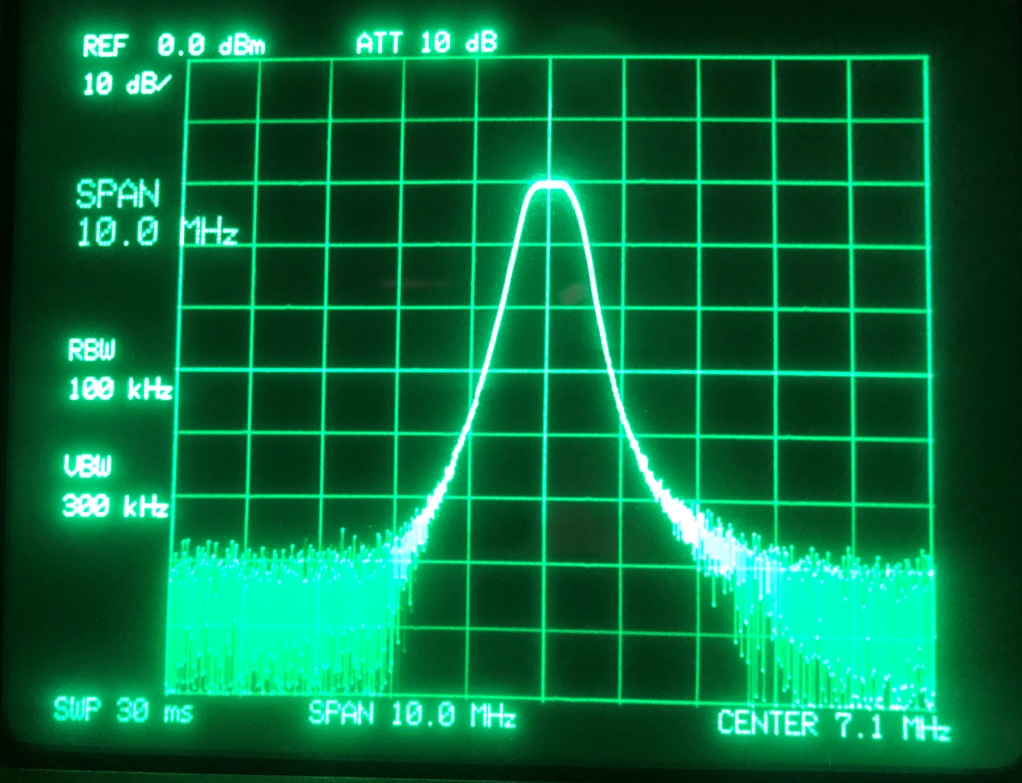Click the RBW label
The width and height of the screenshot is (1022, 783).
coord(91,351)
